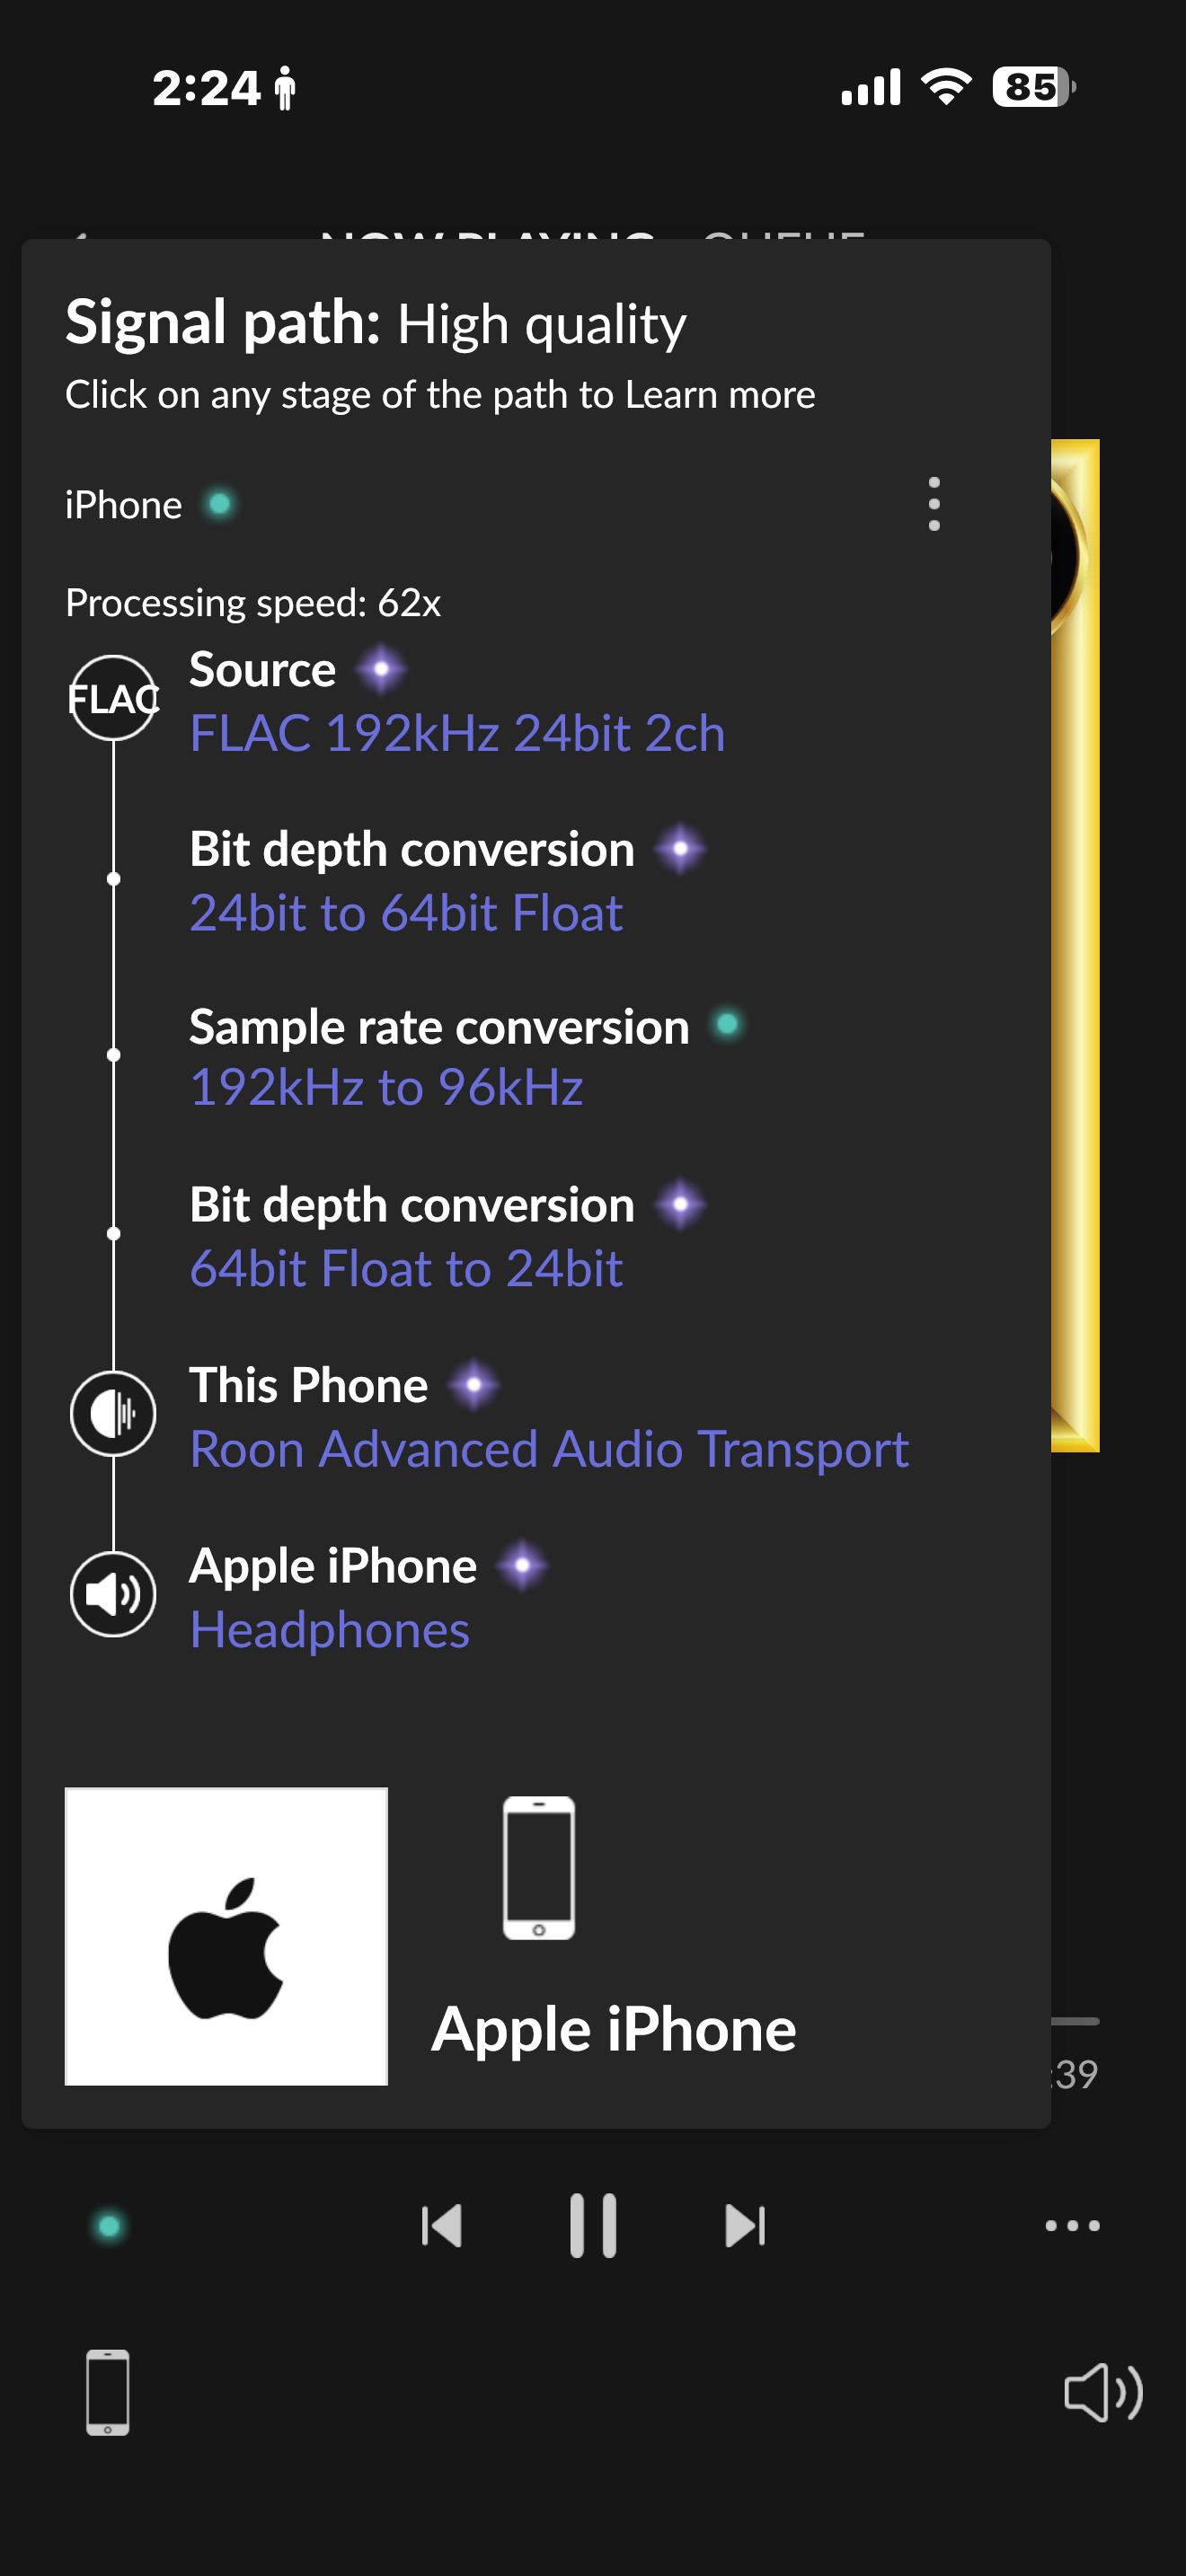
Task: Open the FLAC 192kHz 24bit 2ch link
Action: click(457, 734)
